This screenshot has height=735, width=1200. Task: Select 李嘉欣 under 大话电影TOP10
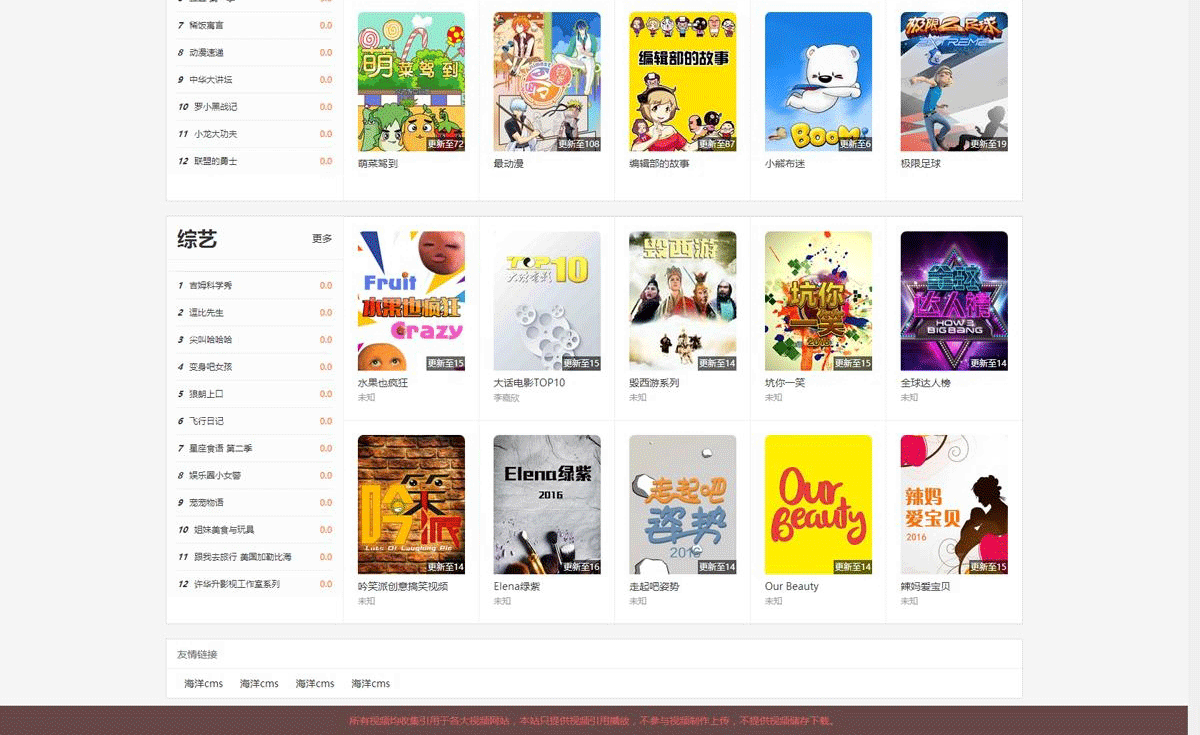(x=507, y=397)
